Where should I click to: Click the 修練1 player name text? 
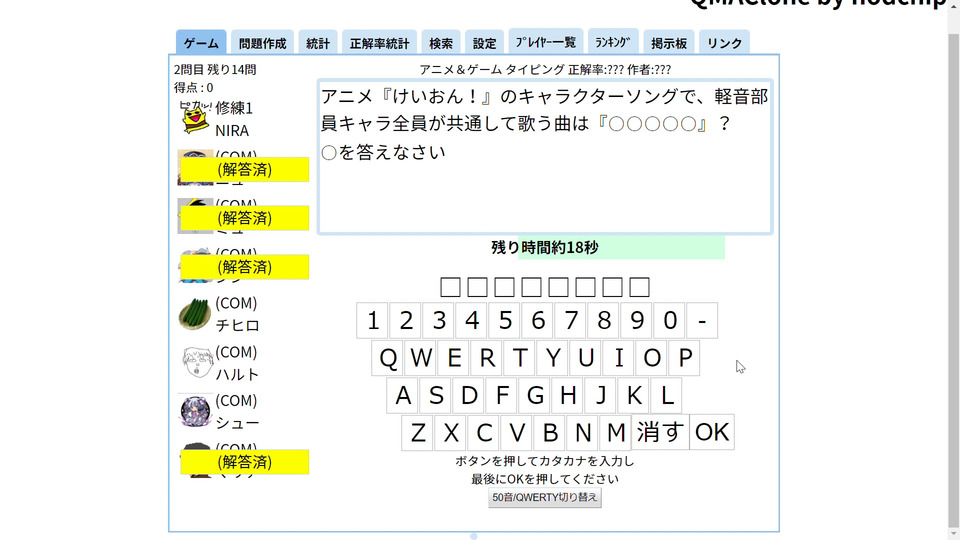point(234,108)
